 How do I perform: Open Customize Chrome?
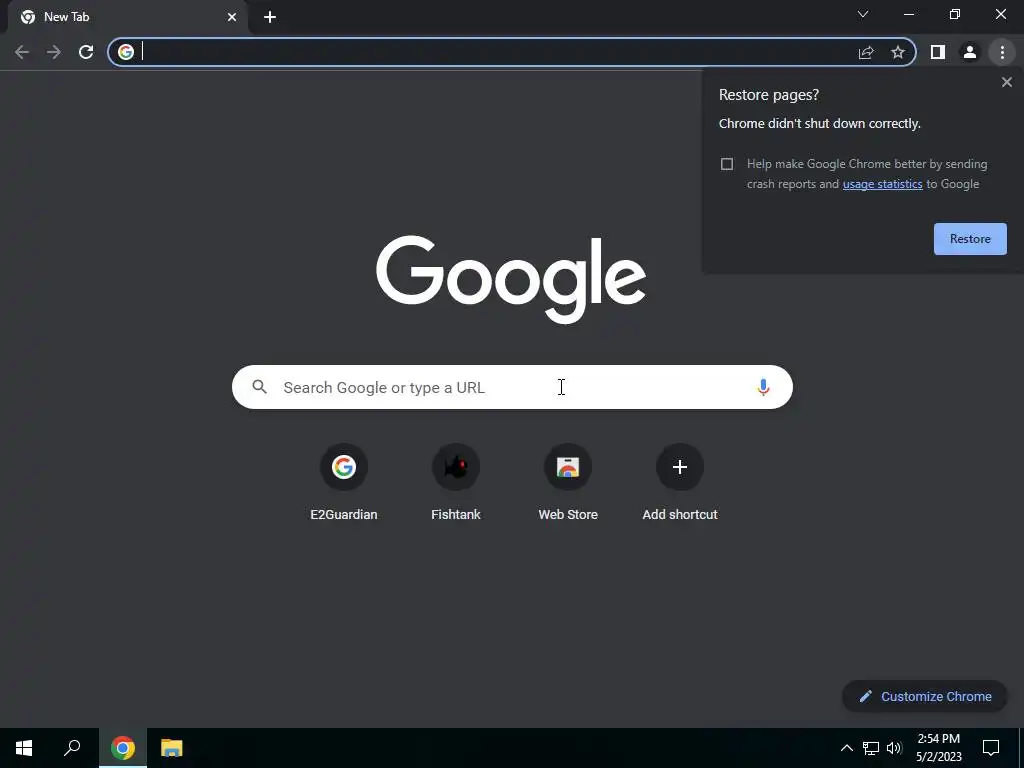point(925,697)
